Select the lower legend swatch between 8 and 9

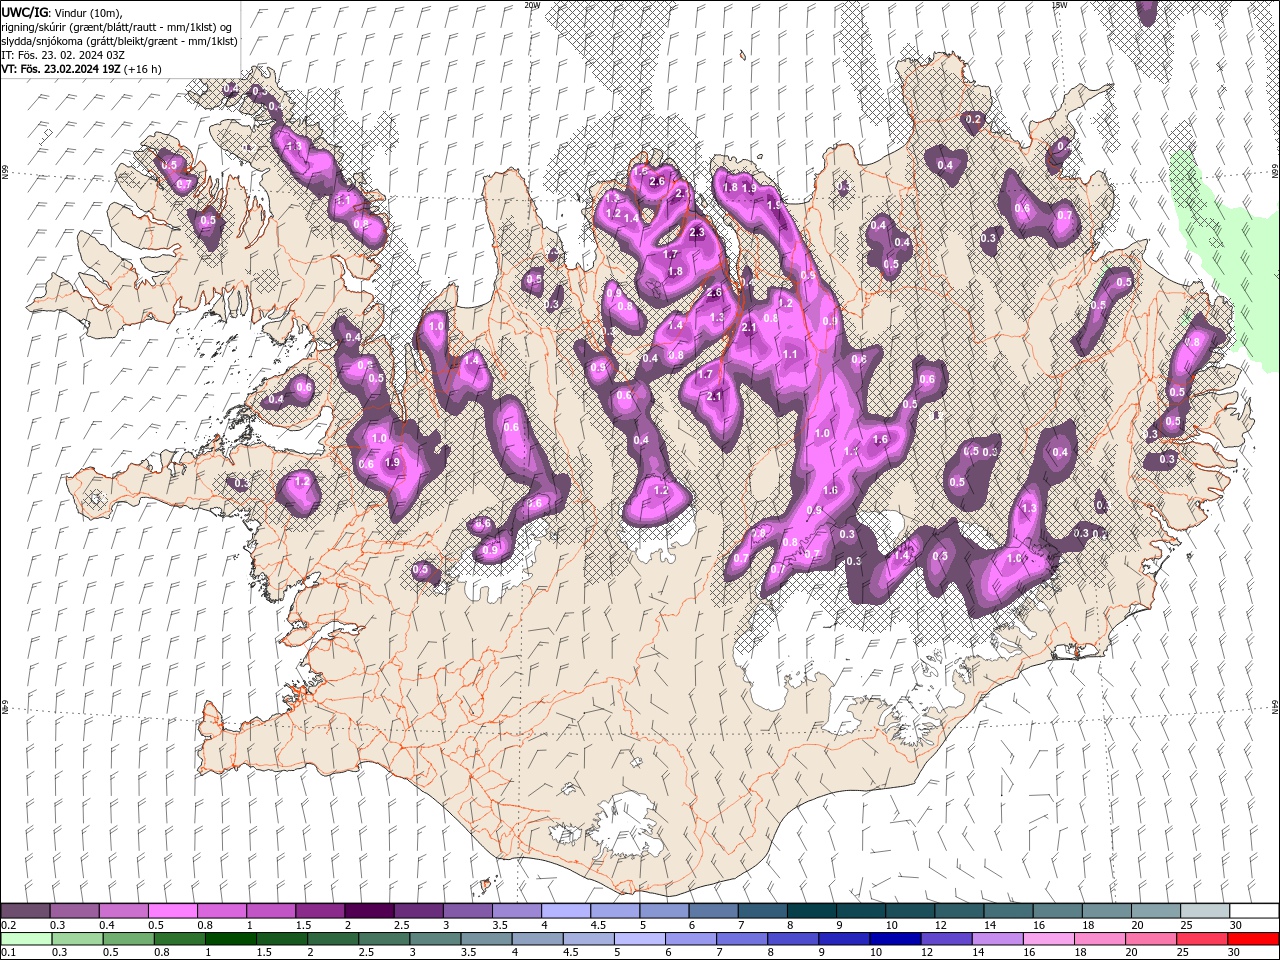793,939
